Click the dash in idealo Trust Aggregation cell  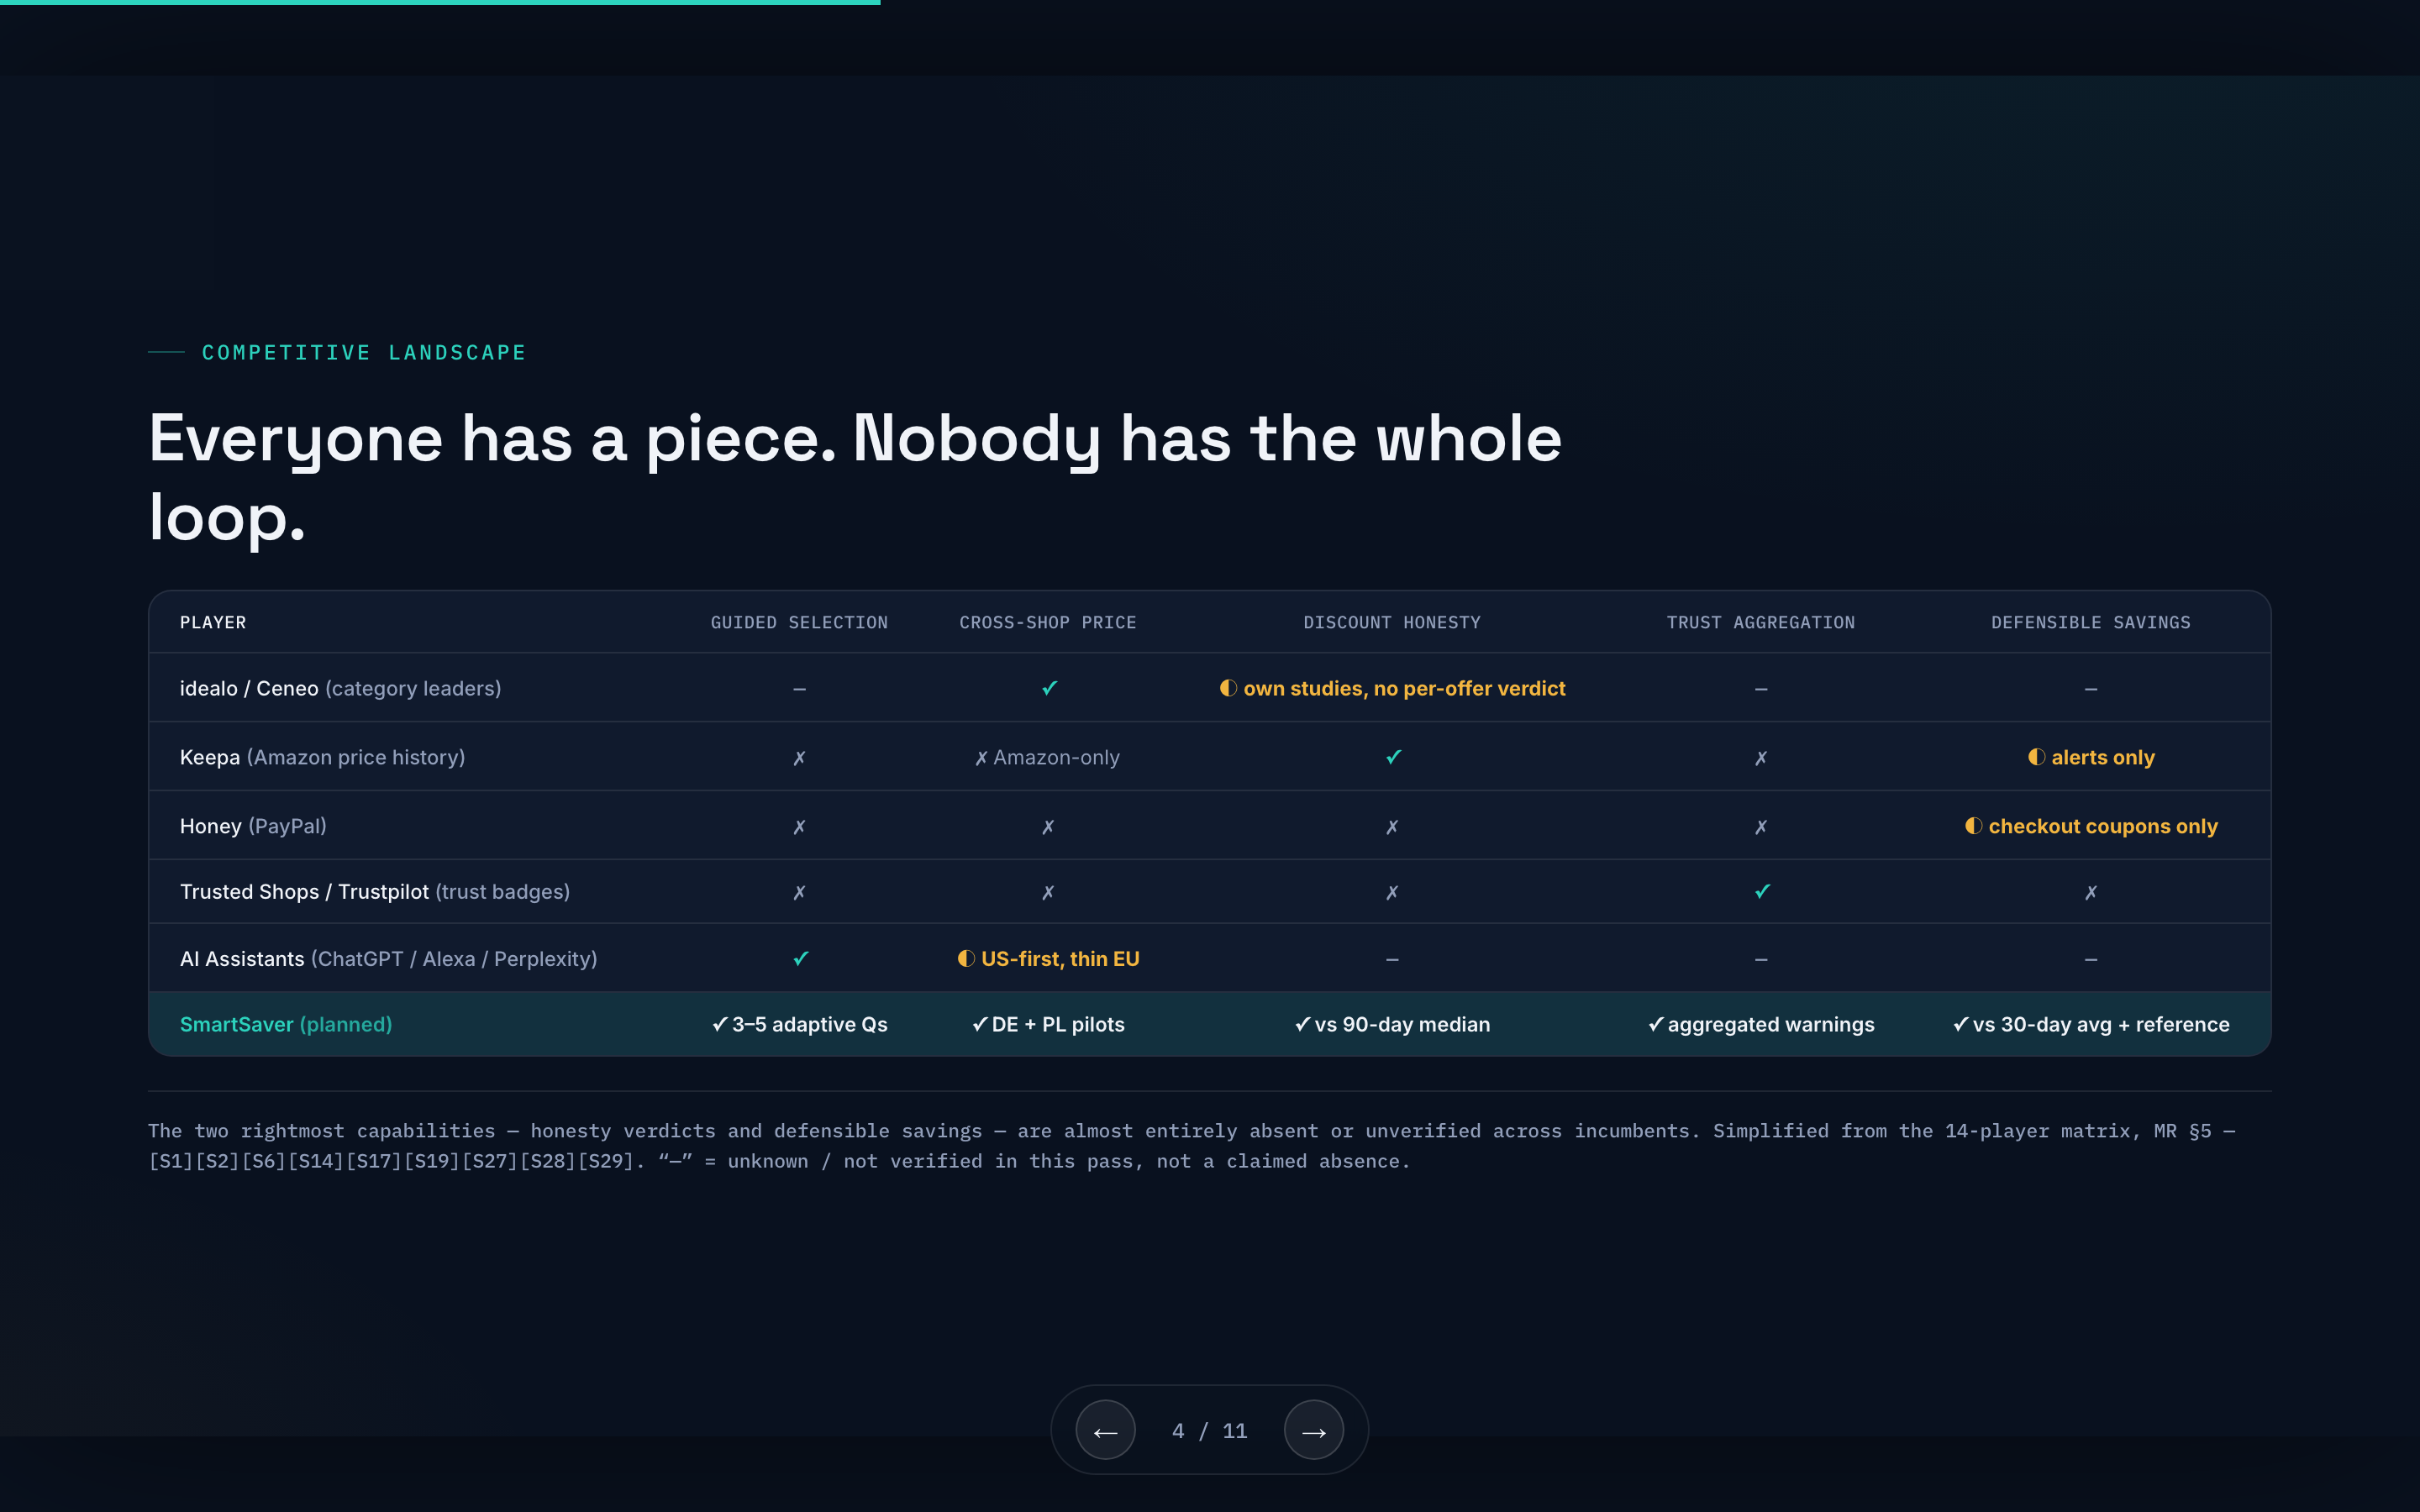pyautogui.click(x=1761, y=689)
